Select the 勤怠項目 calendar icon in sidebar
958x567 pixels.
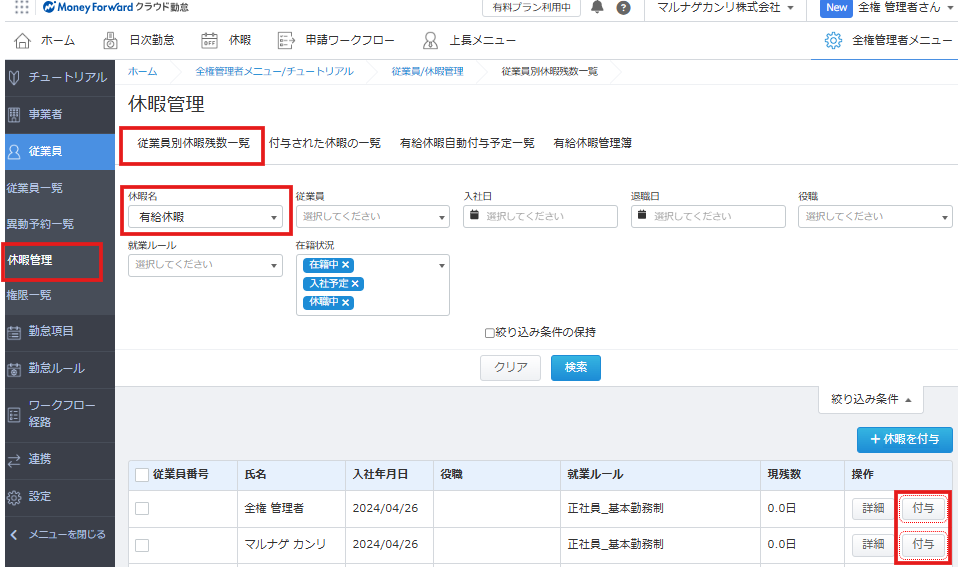[14, 331]
